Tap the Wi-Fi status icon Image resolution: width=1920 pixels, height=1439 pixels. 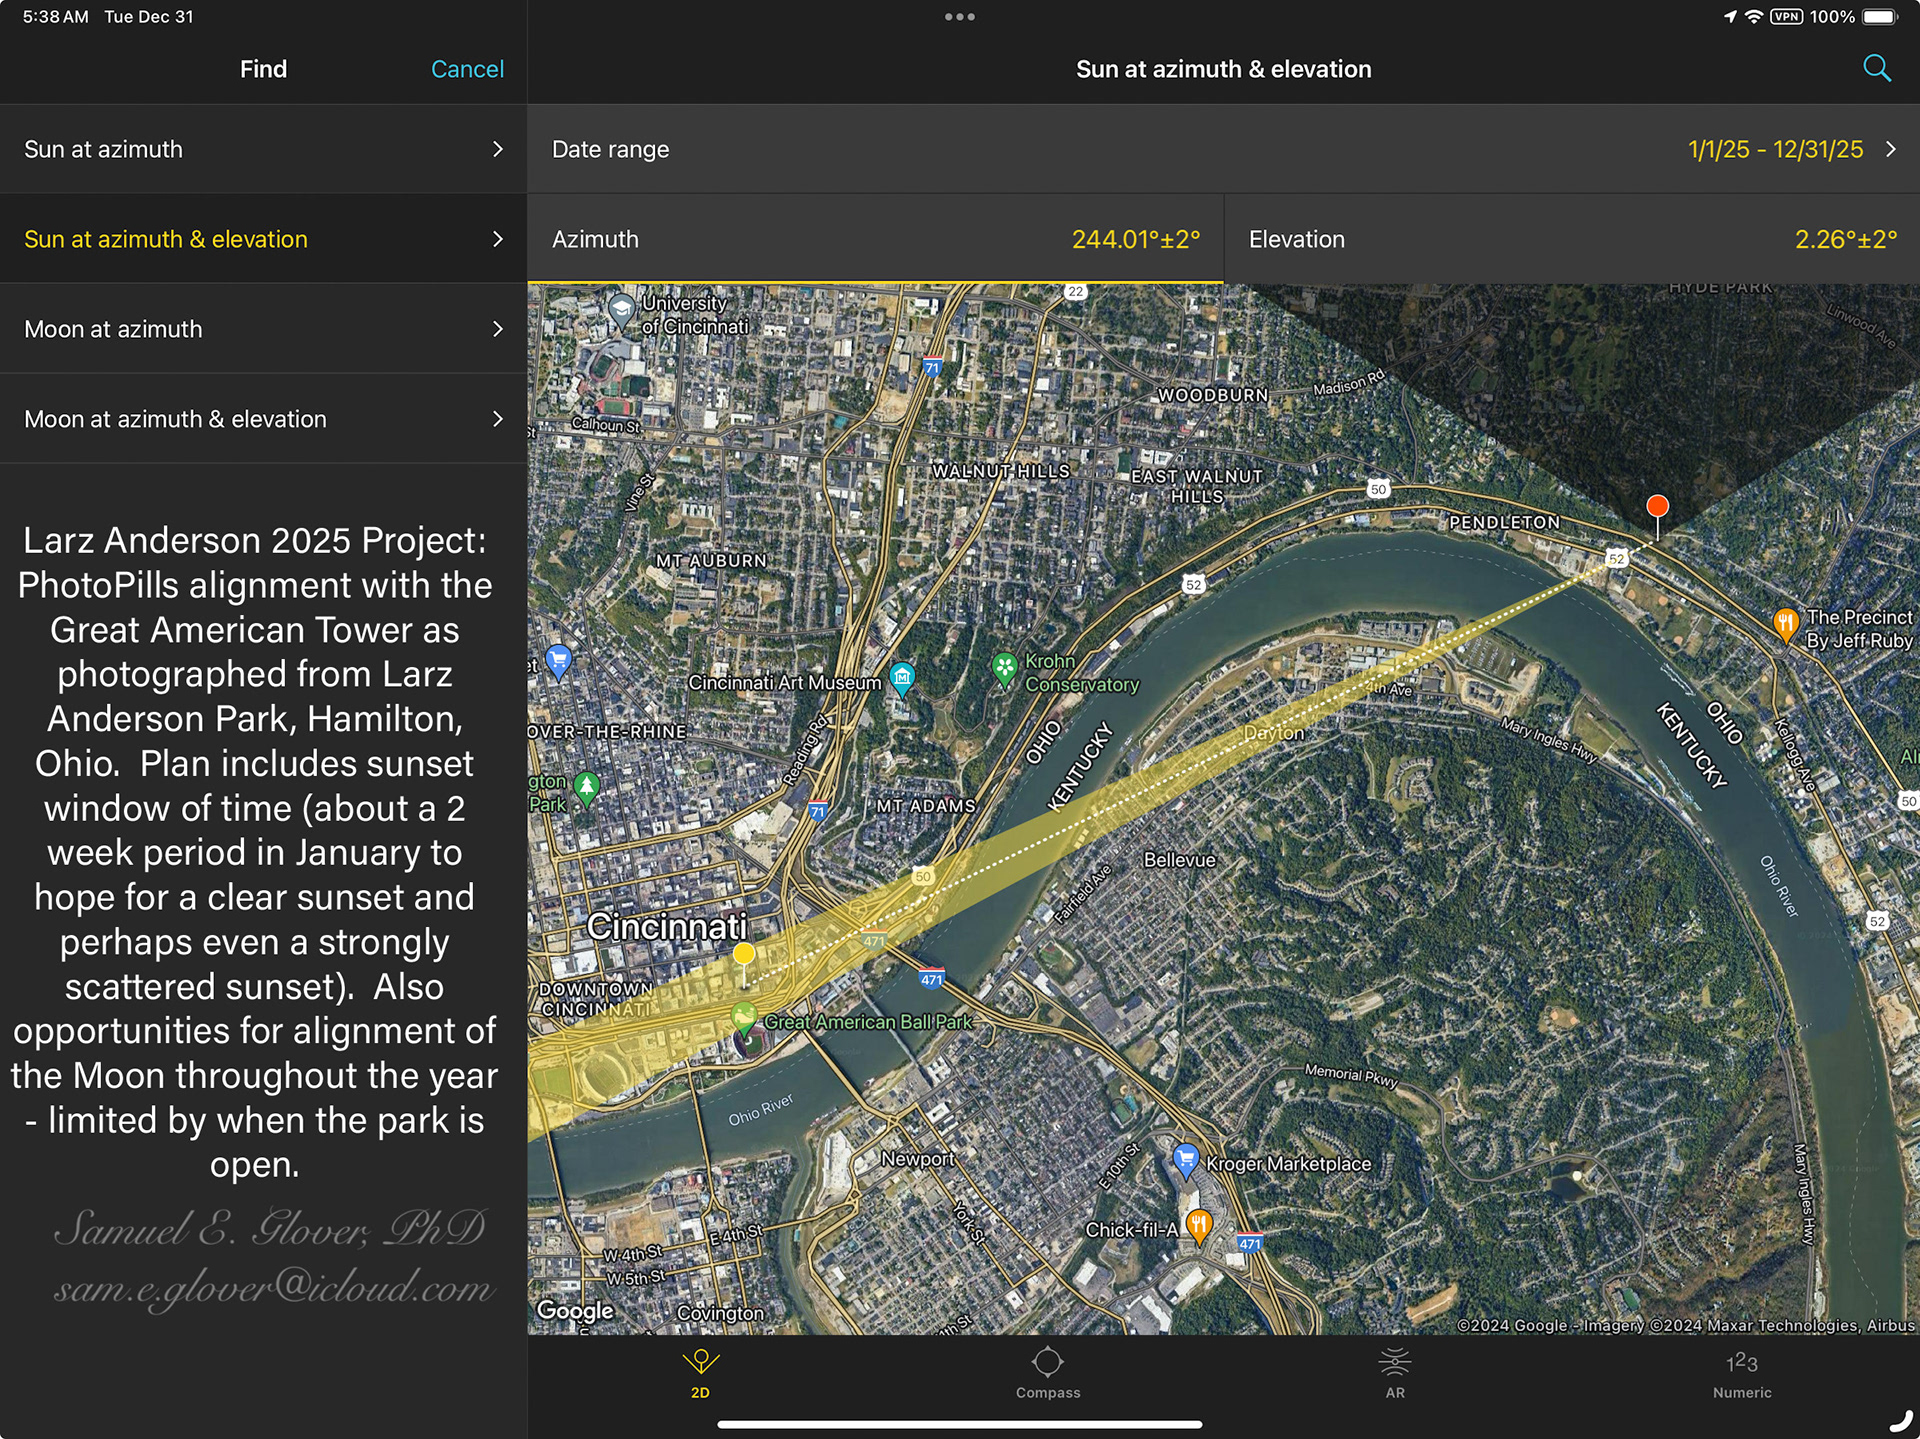point(1754,17)
